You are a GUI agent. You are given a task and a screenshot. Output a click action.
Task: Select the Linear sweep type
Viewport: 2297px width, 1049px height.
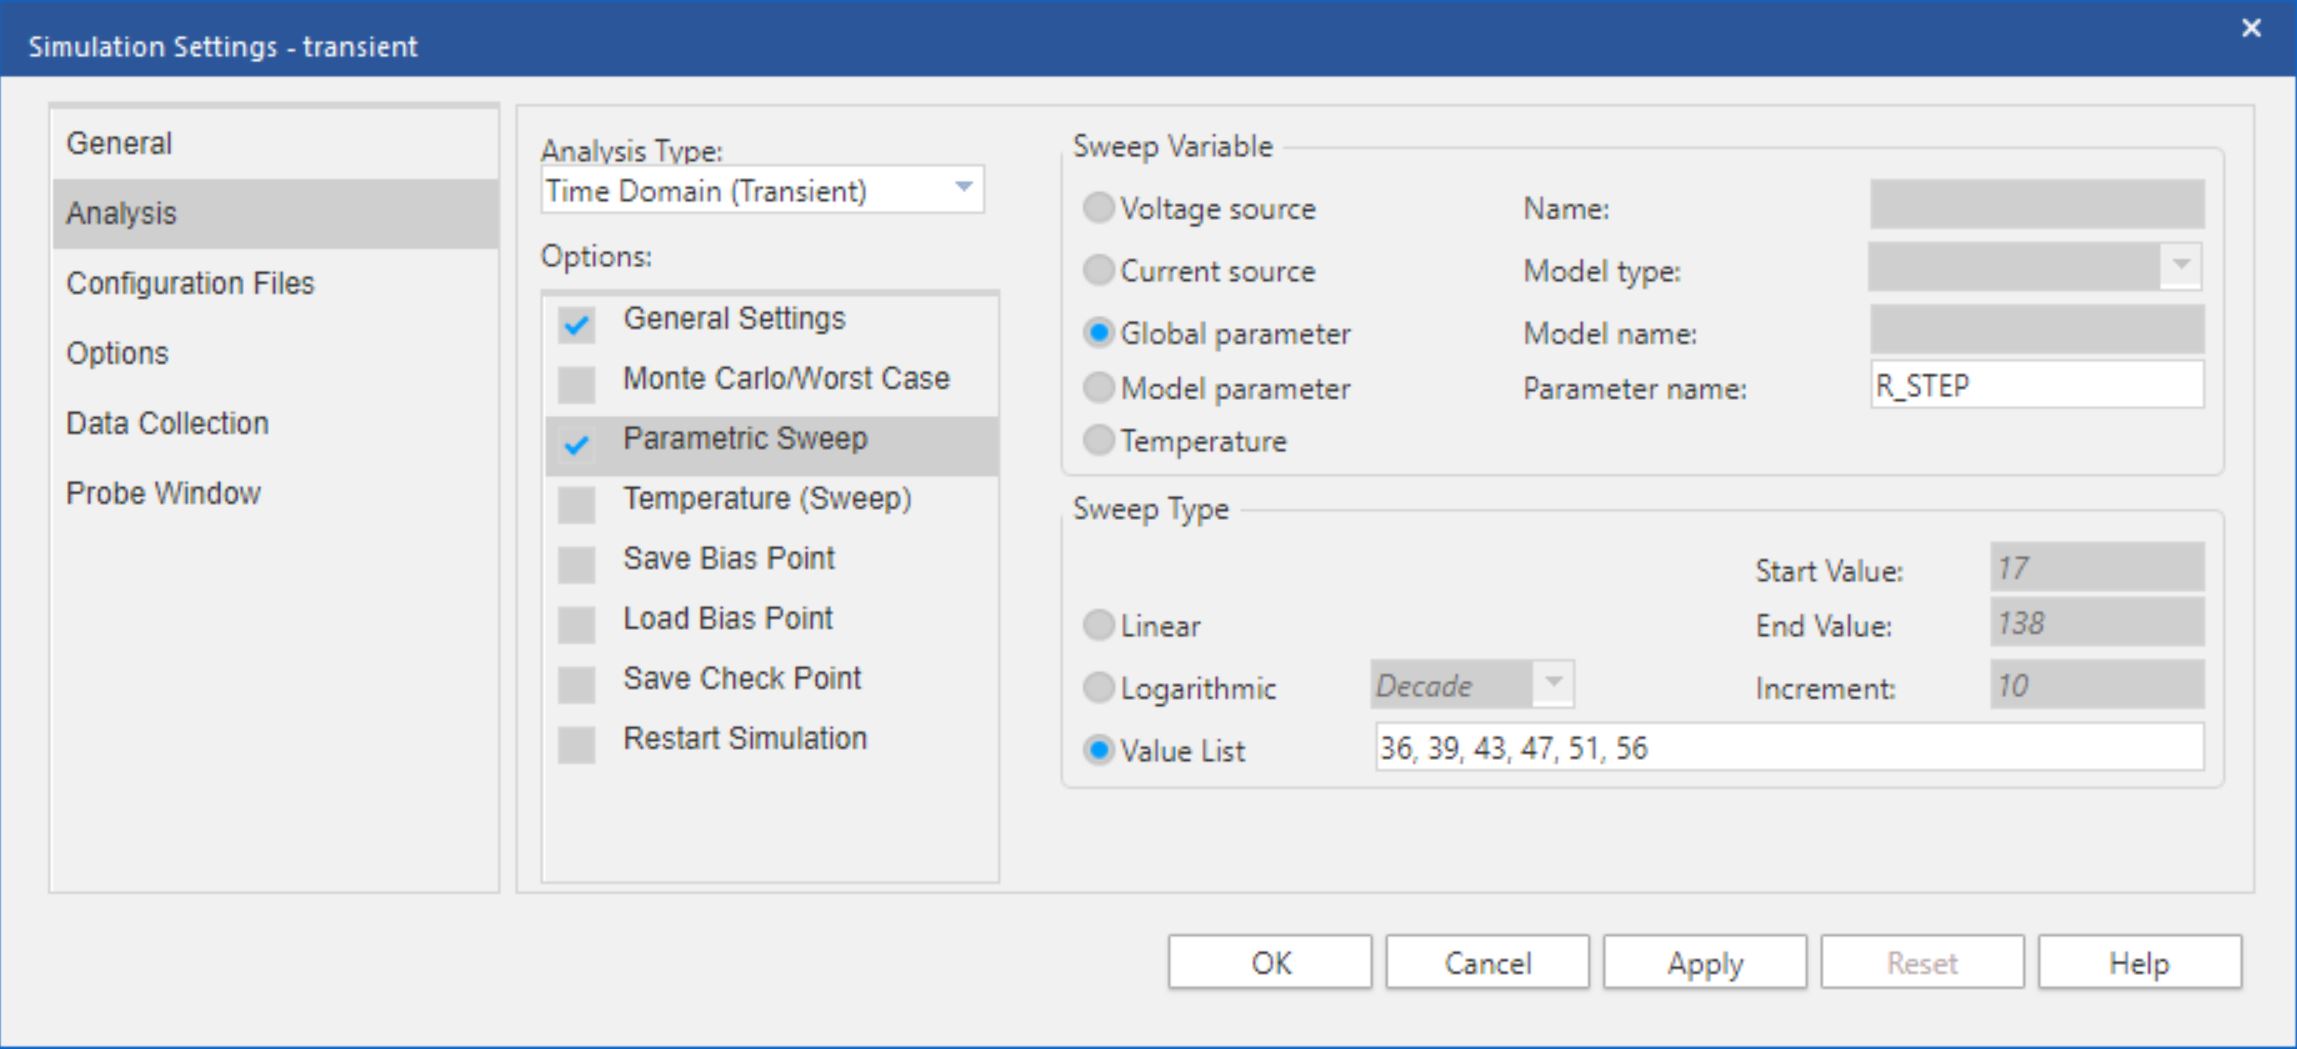(1099, 626)
